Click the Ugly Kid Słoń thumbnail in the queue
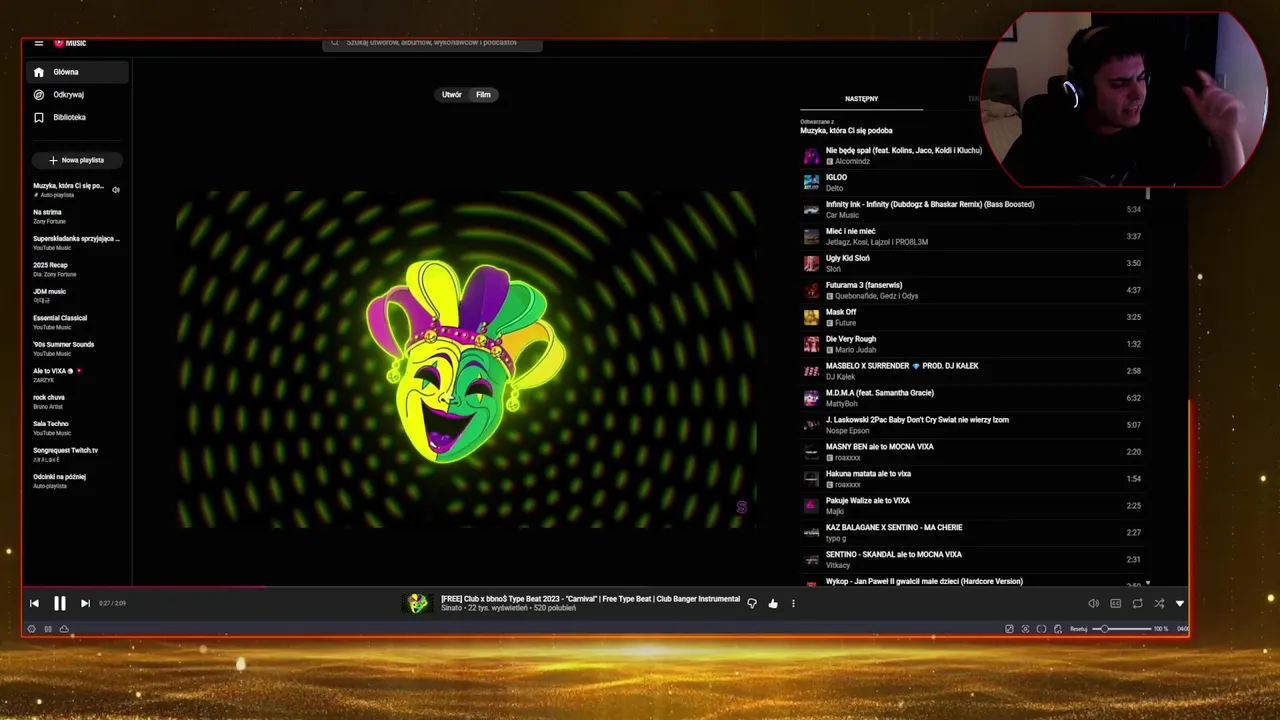1280x720 pixels. pos(811,263)
